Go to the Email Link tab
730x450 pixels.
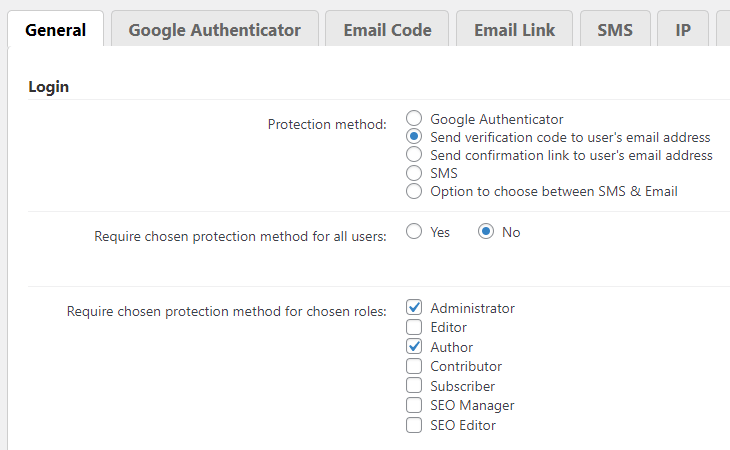click(x=513, y=30)
